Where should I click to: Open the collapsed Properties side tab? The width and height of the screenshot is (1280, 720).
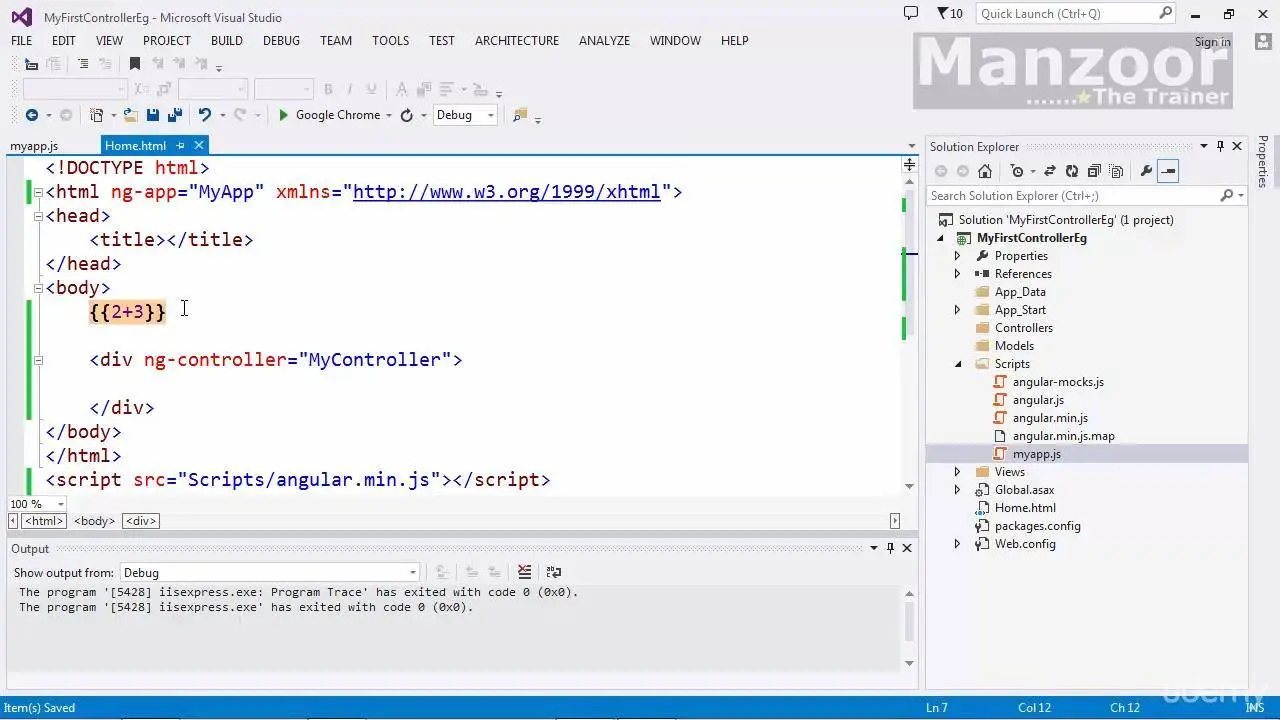point(1263,162)
